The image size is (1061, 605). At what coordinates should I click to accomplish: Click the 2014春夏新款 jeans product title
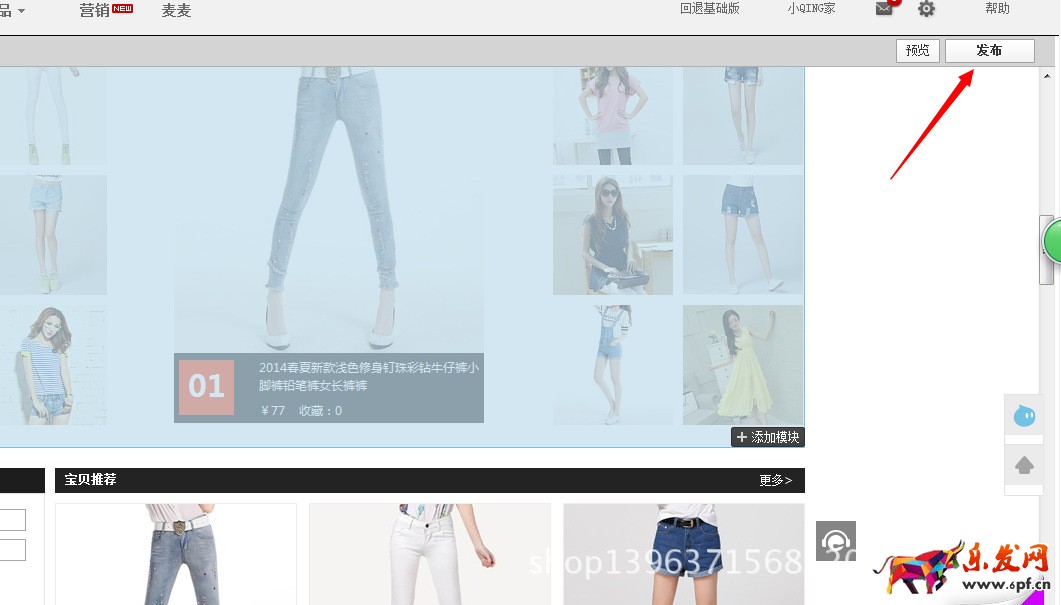(369, 376)
